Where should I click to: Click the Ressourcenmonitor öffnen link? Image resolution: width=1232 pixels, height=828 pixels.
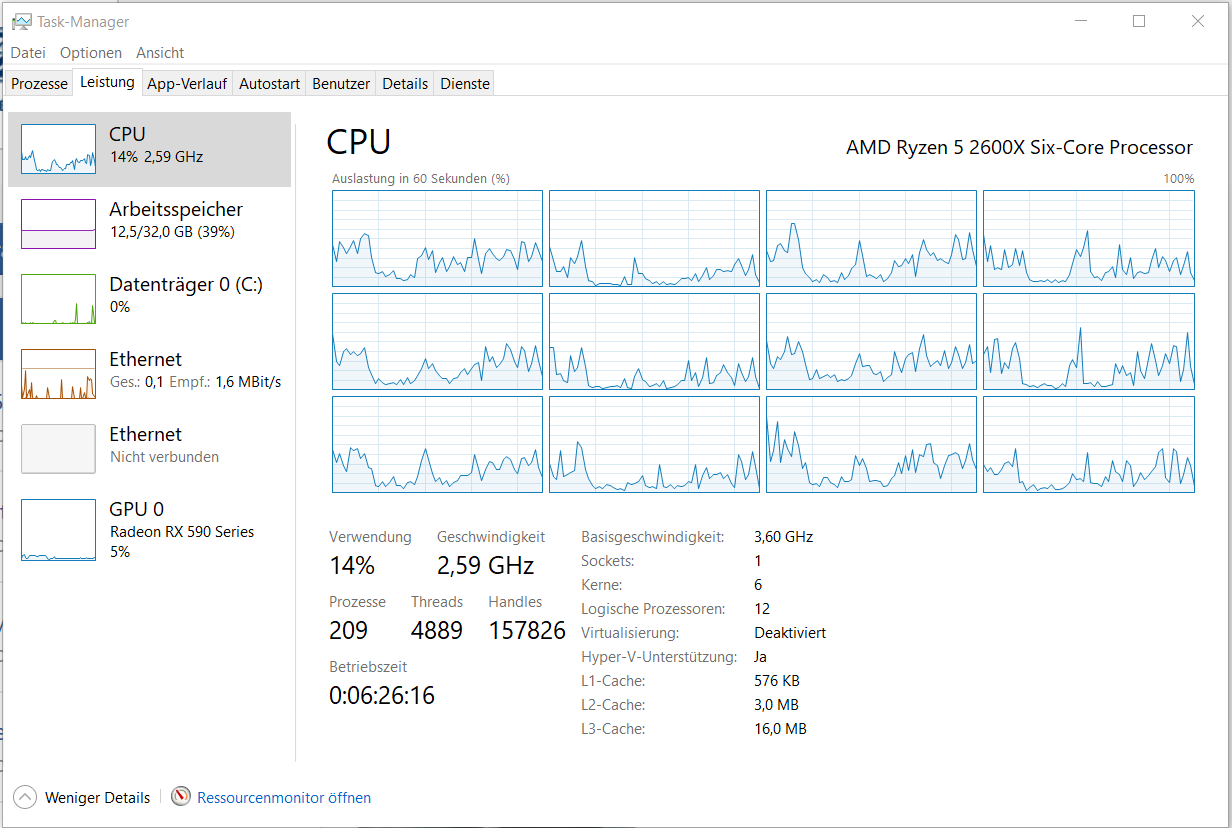click(284, 798)
